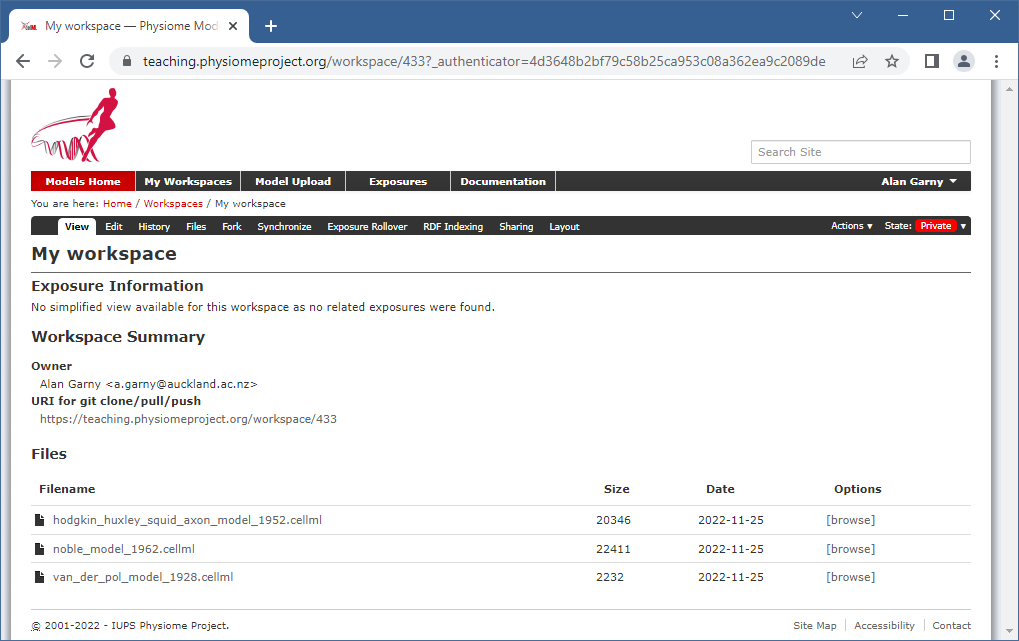
Task: Click the browser back arrow
Action: [x=23, y=61]
